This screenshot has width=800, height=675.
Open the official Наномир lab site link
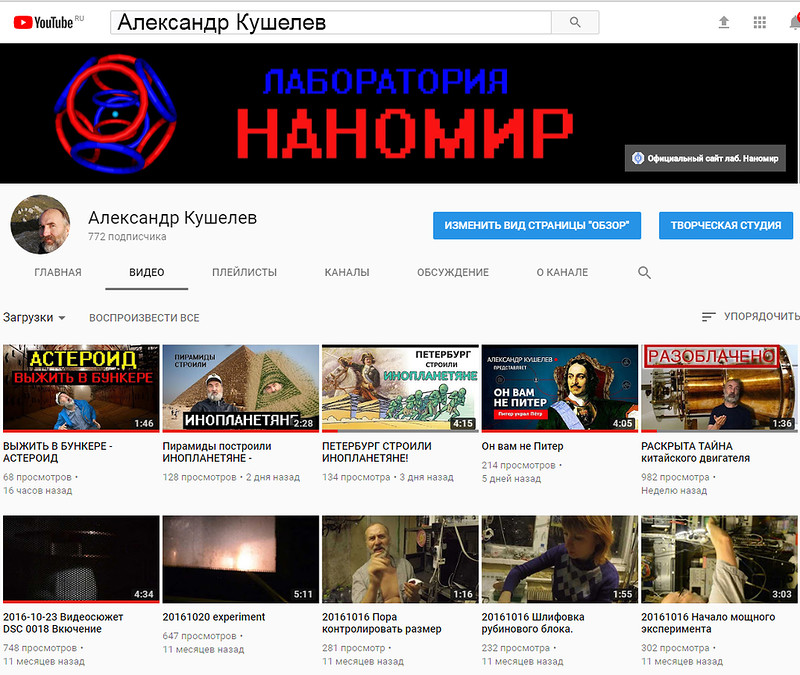coord(706,158)
